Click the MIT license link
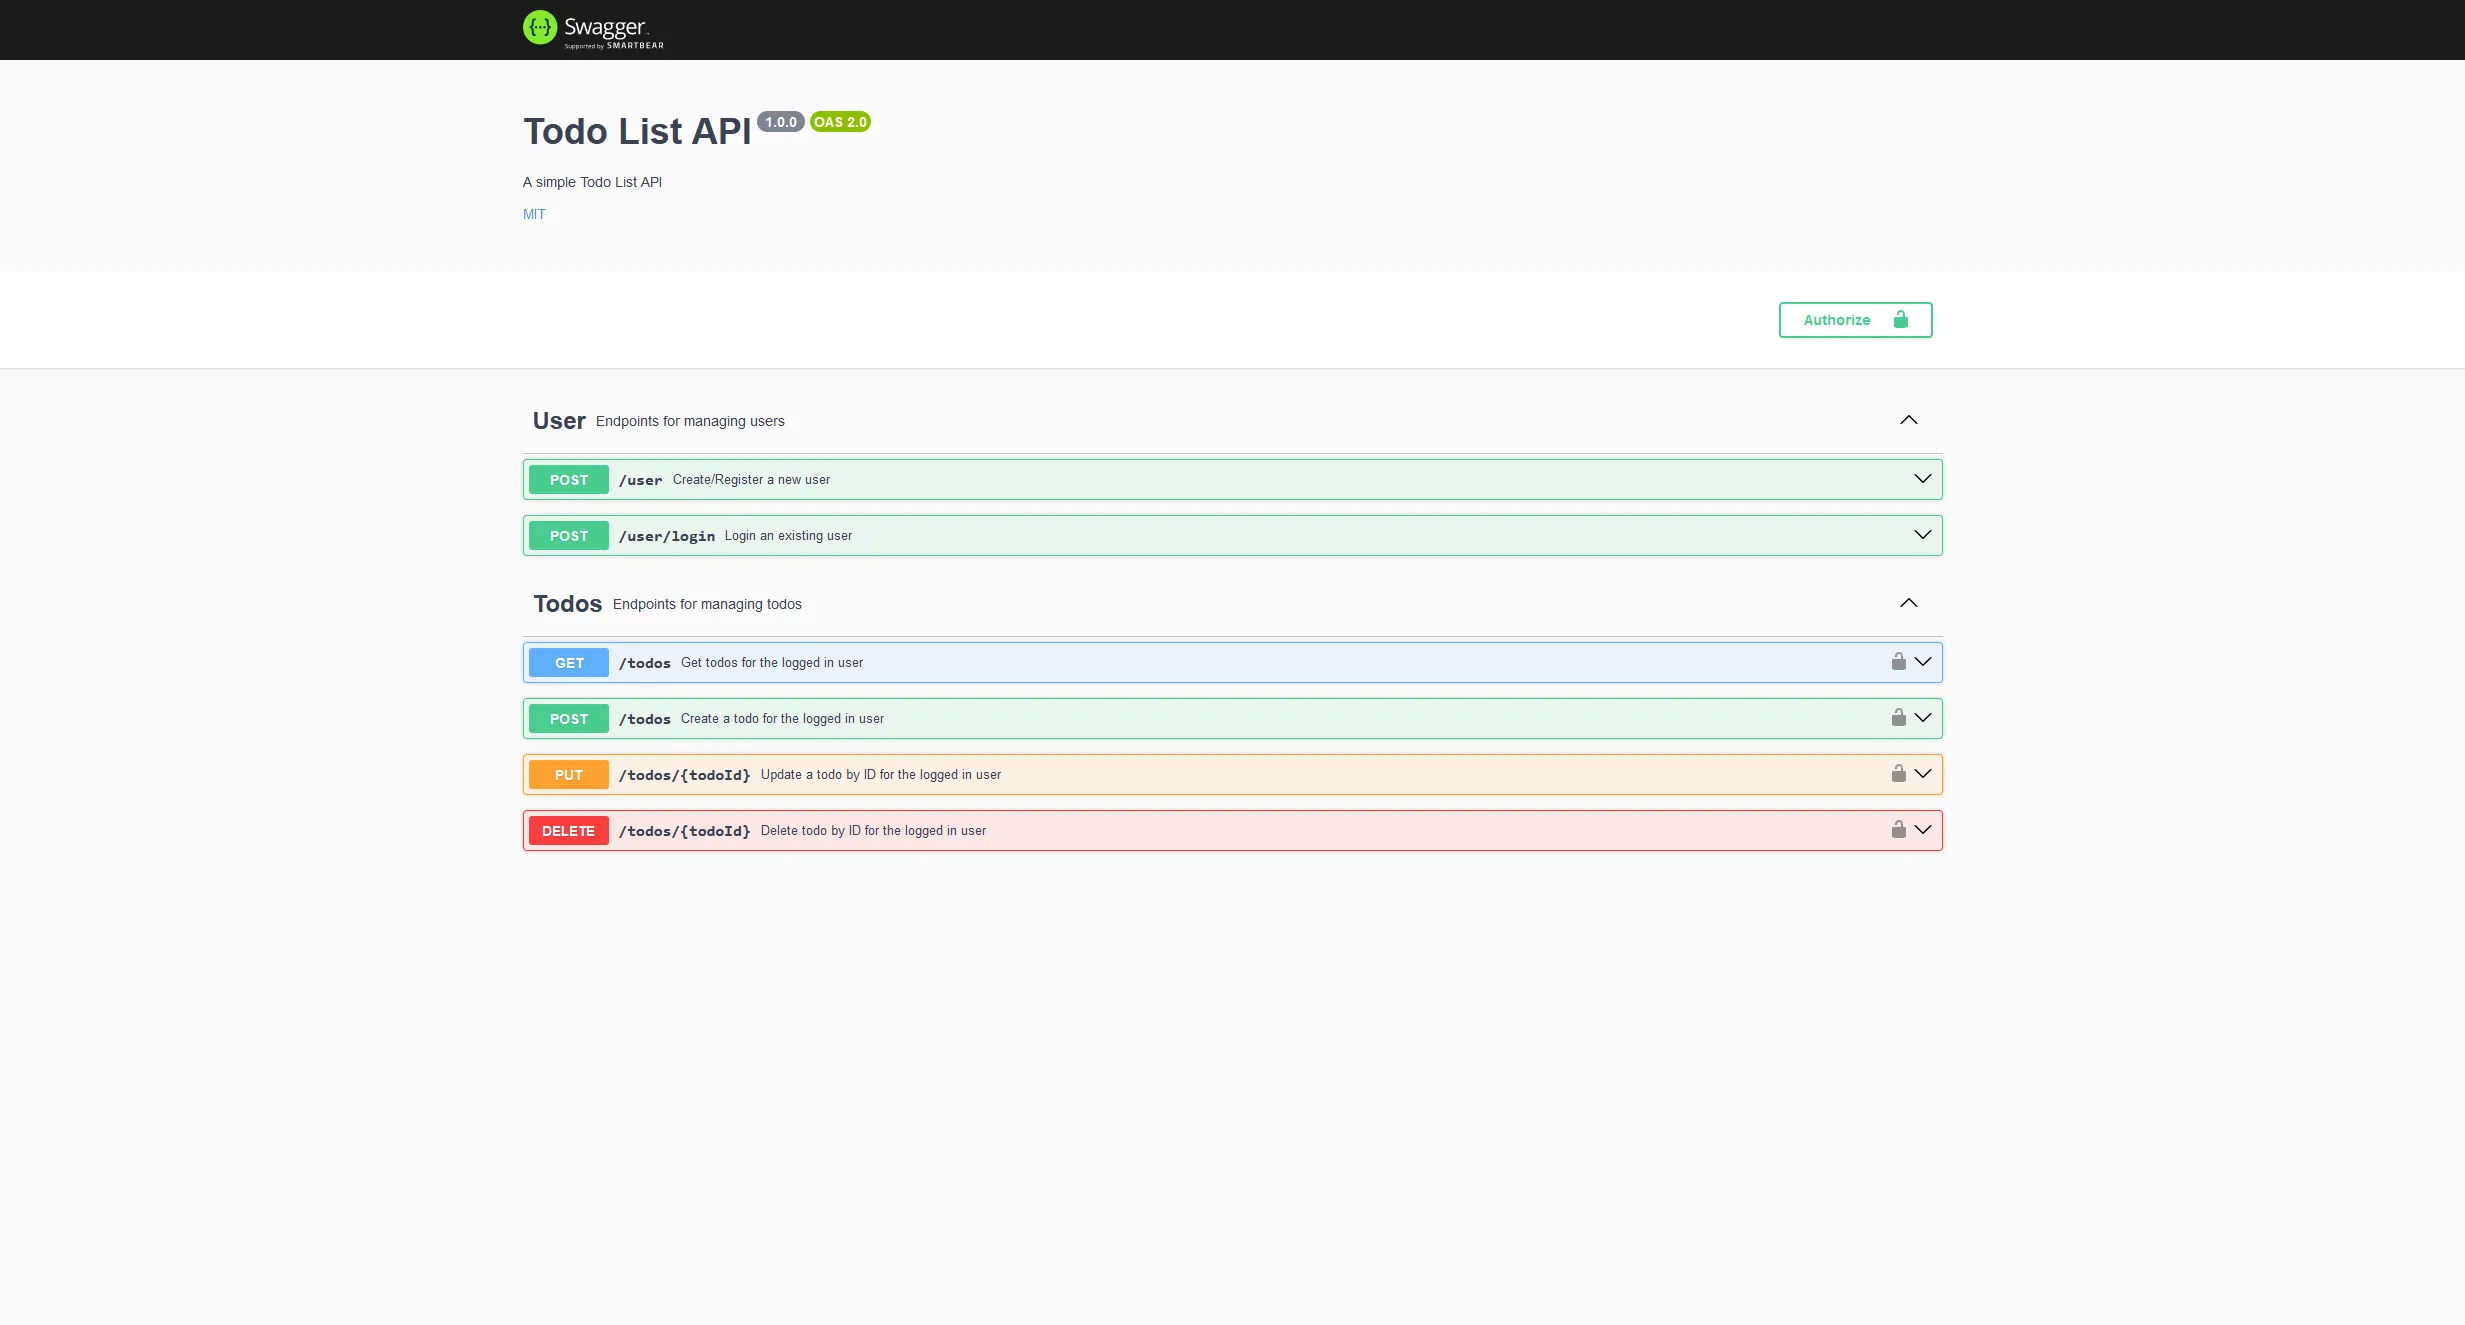This screenshot has width=2465, height=1325. [533, 214]
